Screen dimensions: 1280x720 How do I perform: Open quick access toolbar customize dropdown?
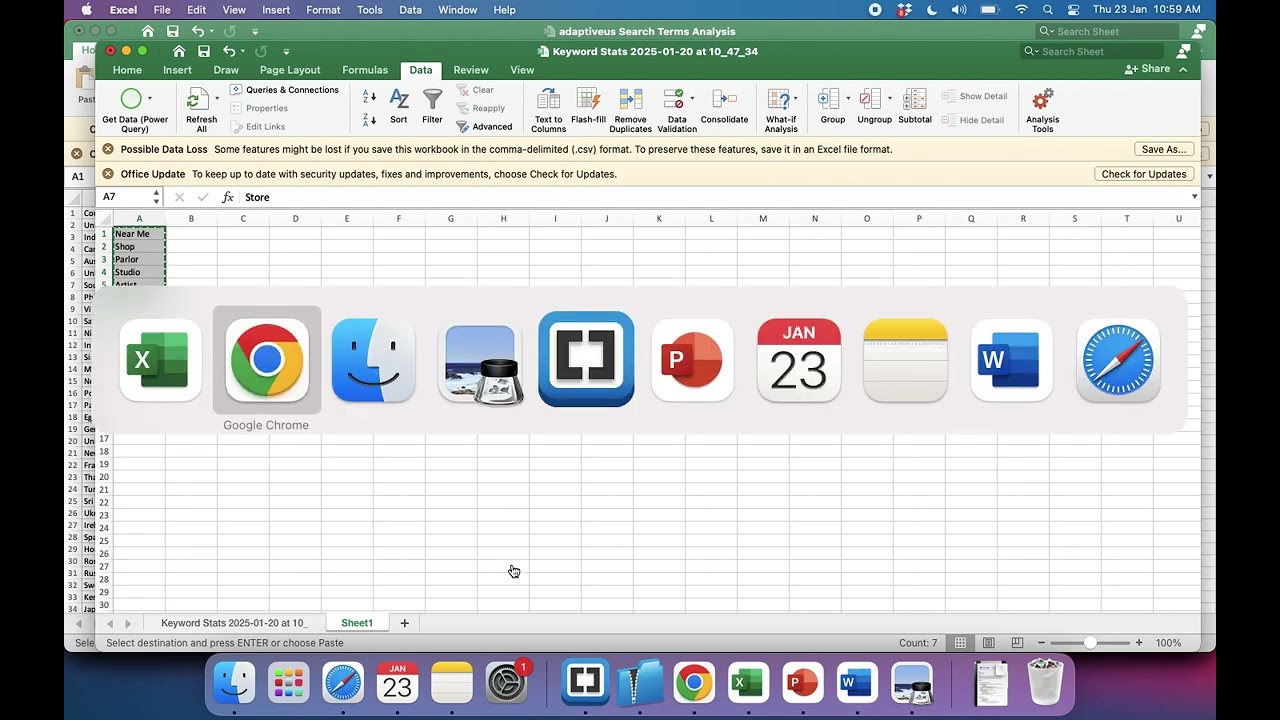click(x=286, y=51)
